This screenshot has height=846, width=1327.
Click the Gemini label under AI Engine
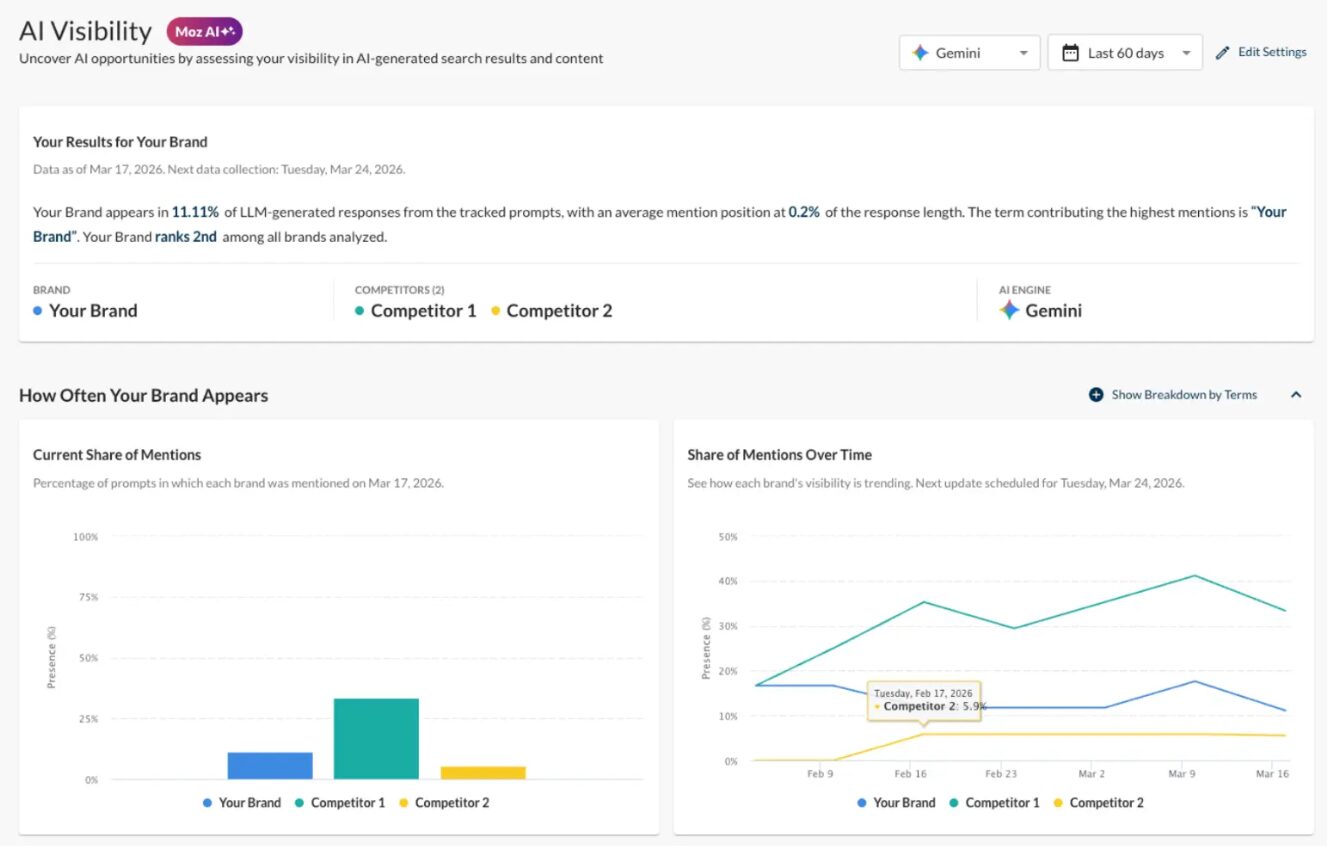1053,311
